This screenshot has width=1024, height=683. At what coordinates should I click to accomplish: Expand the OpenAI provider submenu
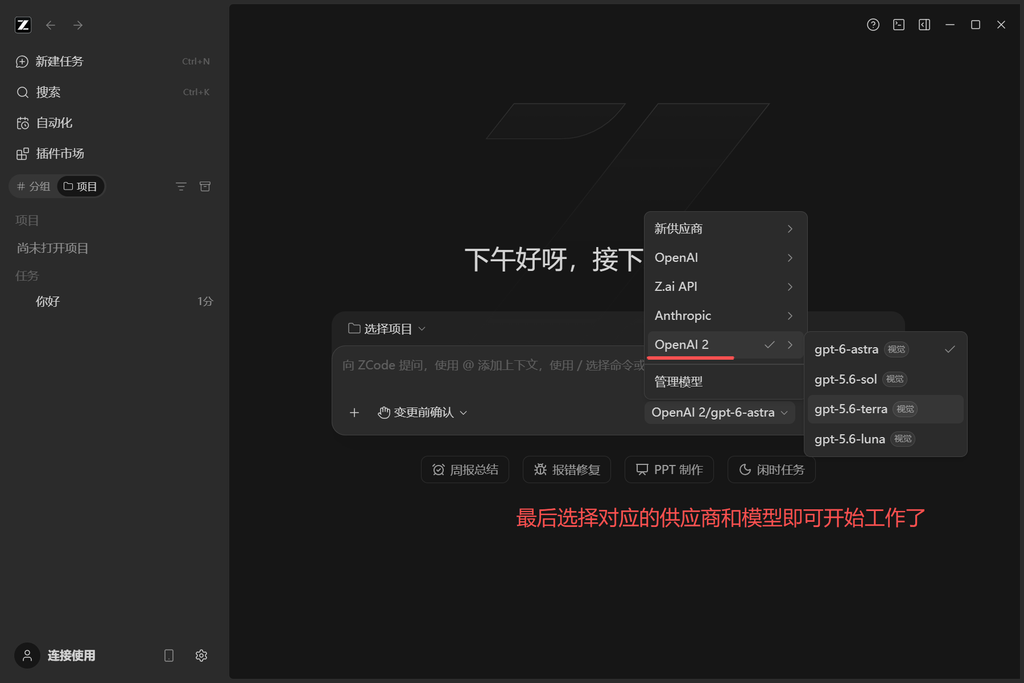pos(725,257)
